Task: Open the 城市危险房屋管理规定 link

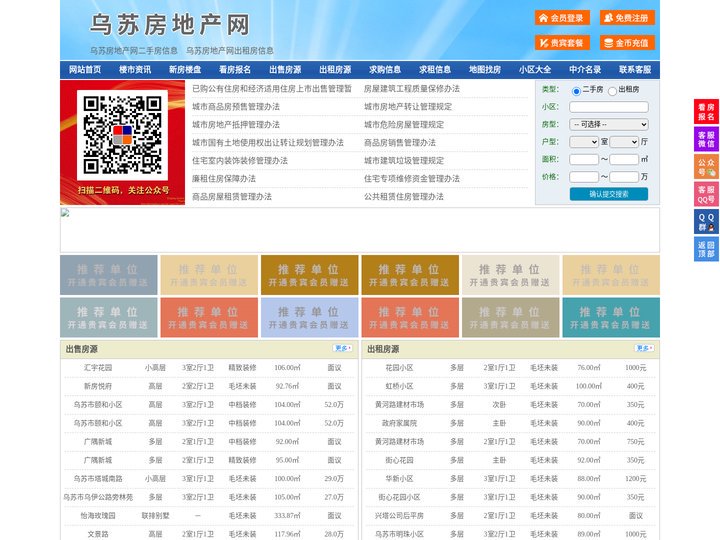Action: 404,124
